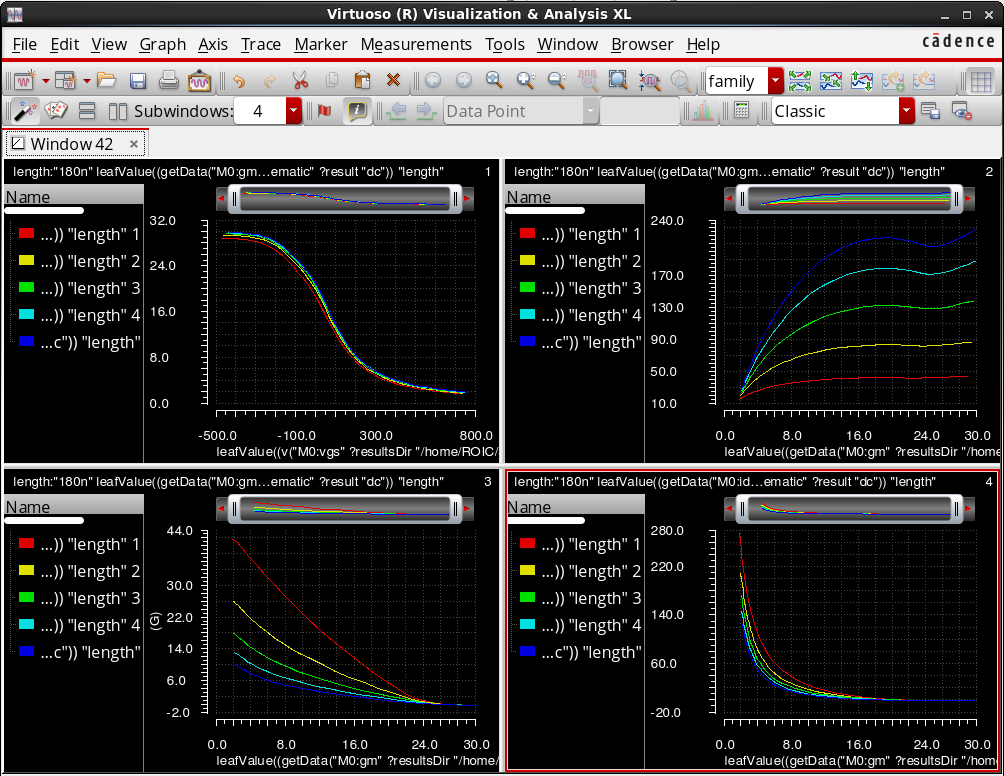Click the Undo arrow icon
The image size is (1004, 776).
pos(238,81)
